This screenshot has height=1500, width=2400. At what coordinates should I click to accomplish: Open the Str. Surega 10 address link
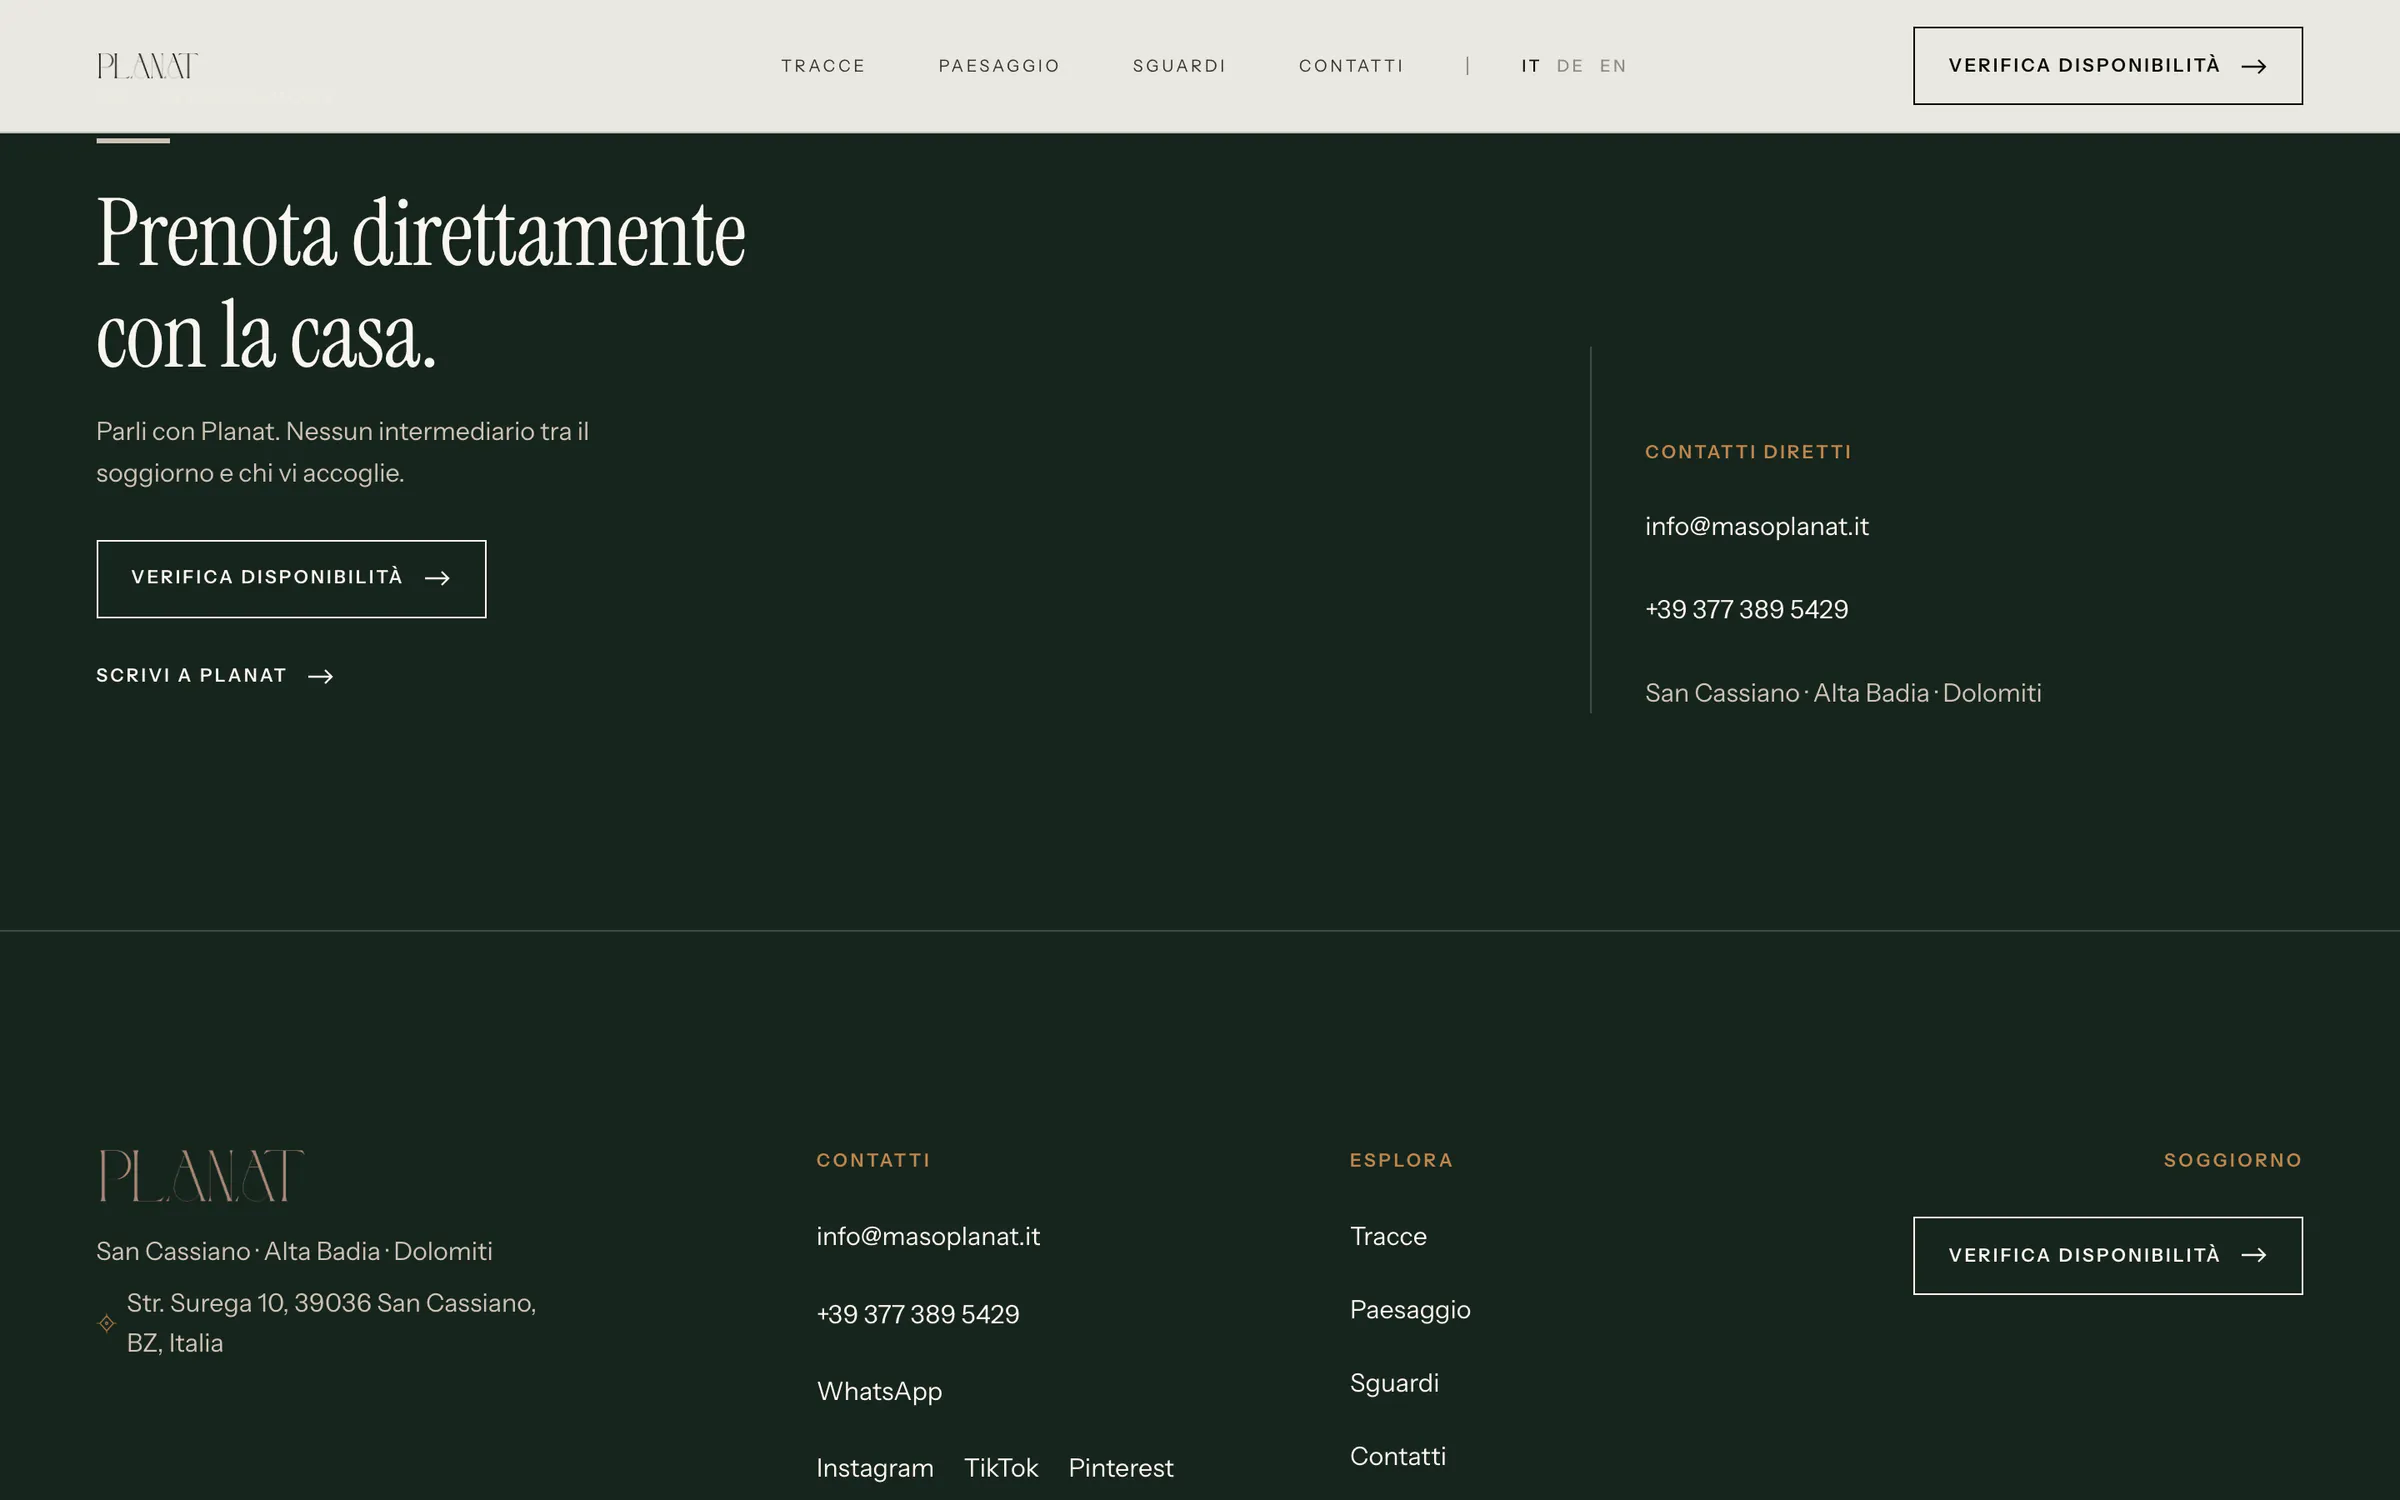coord(331,1323)
